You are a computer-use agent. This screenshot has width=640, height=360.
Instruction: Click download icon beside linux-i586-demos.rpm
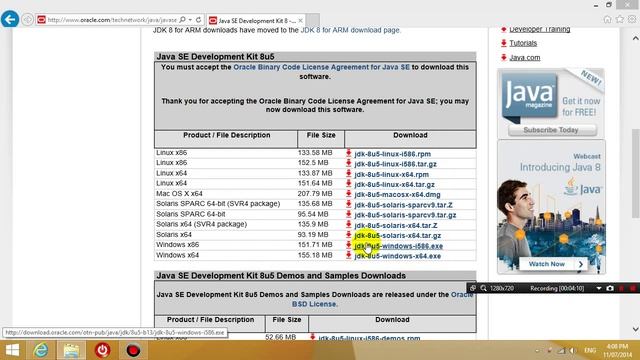313,337
